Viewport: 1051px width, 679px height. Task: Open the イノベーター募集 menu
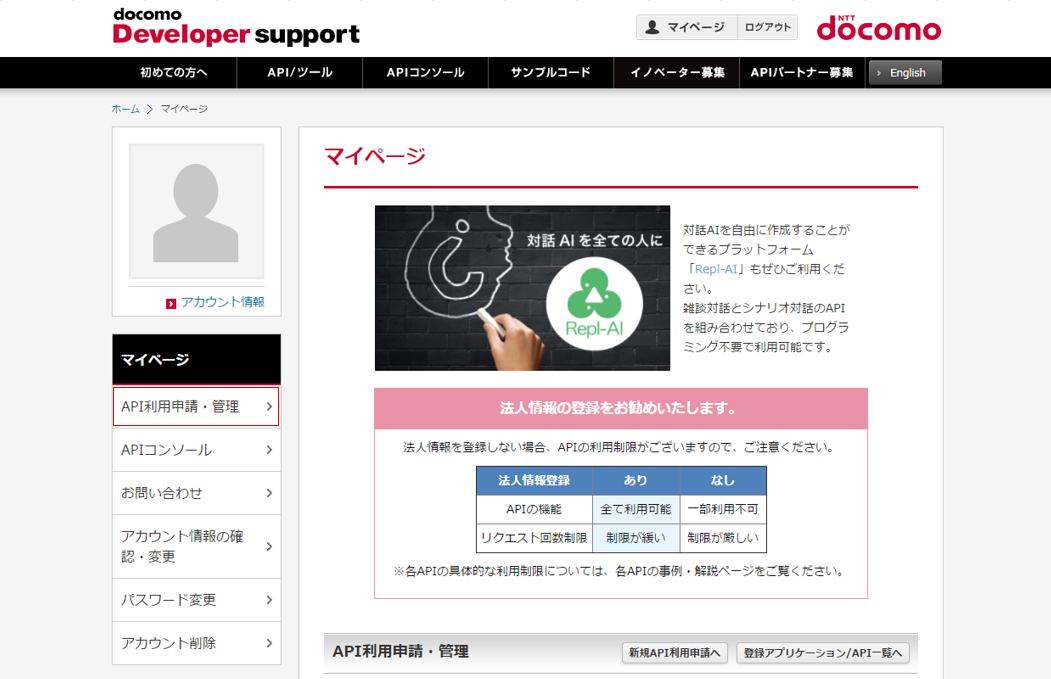tap(677, 72)
